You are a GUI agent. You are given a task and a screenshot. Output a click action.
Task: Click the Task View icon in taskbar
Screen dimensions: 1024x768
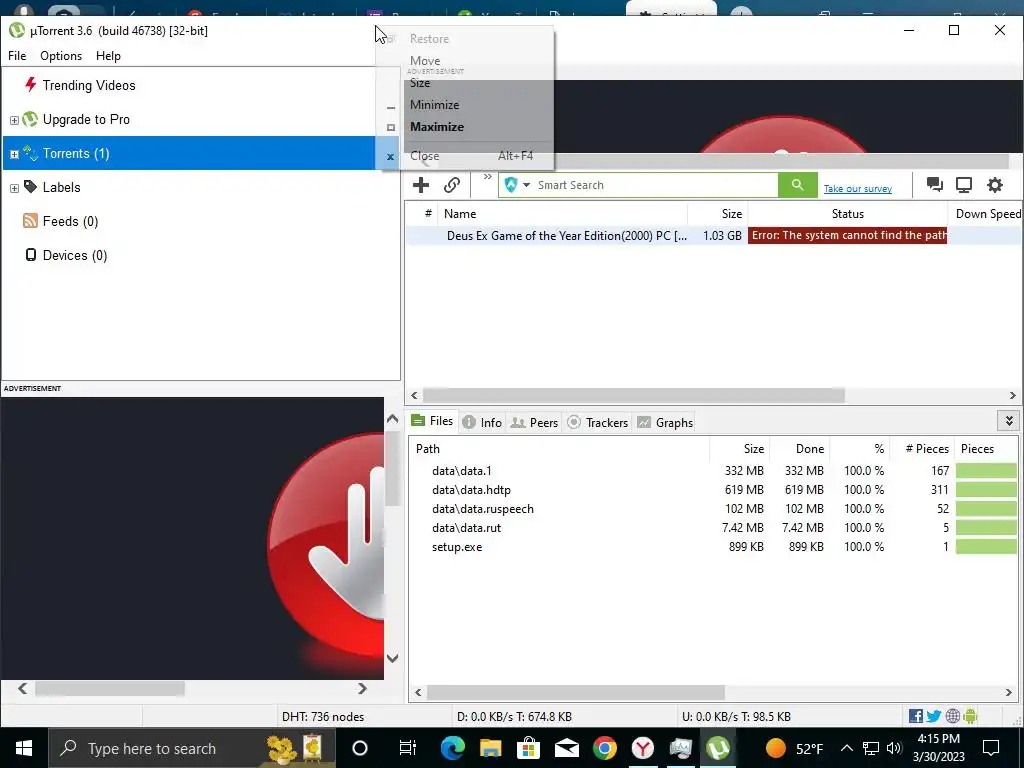tap(408, 748)
